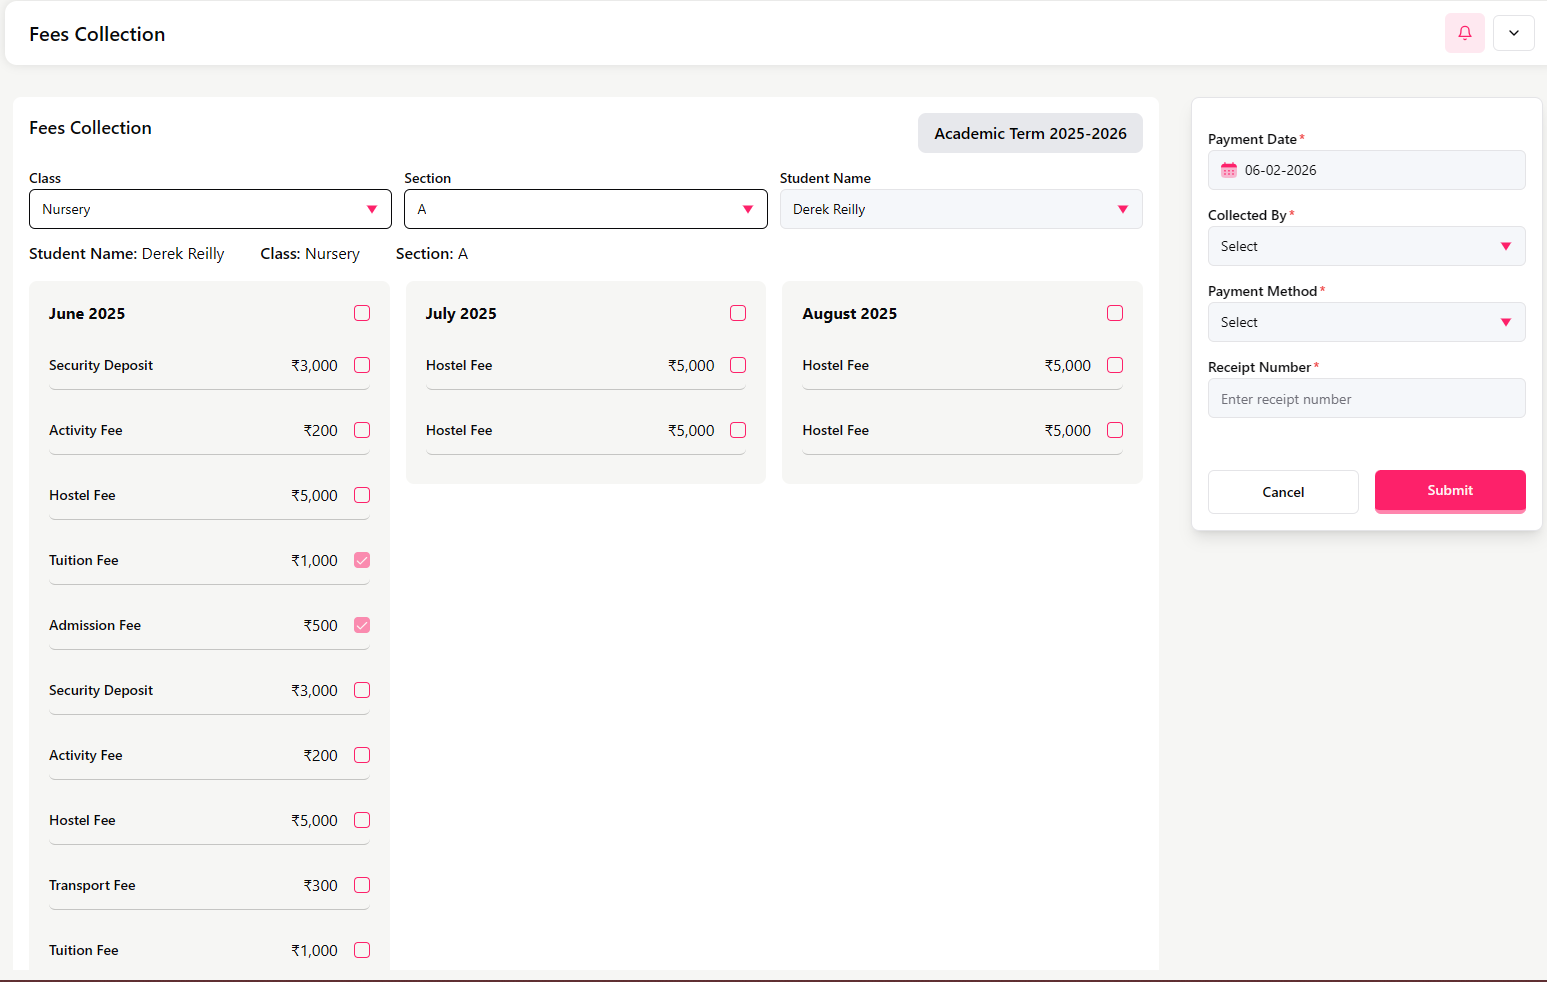Uncheck the Tuition Fee ₹1,000 checkbox
This screenshot has height=982, width=1547.
(x=362, y=560)
